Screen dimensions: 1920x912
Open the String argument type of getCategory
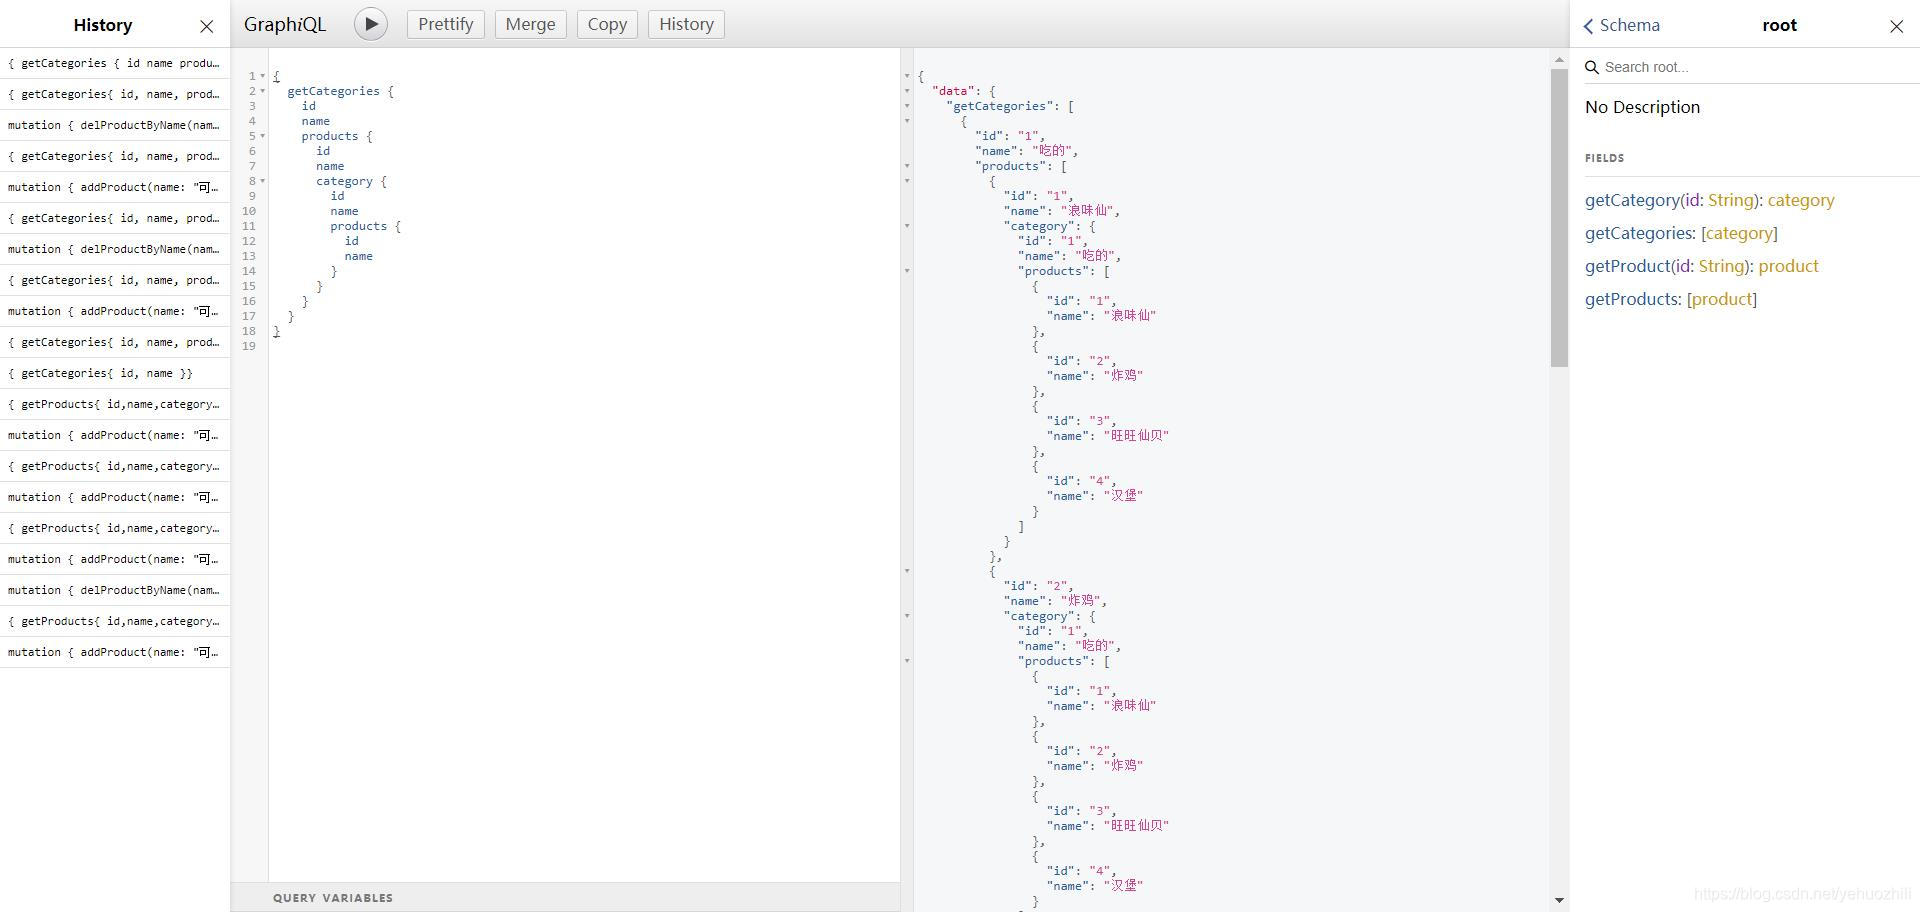1730,200
